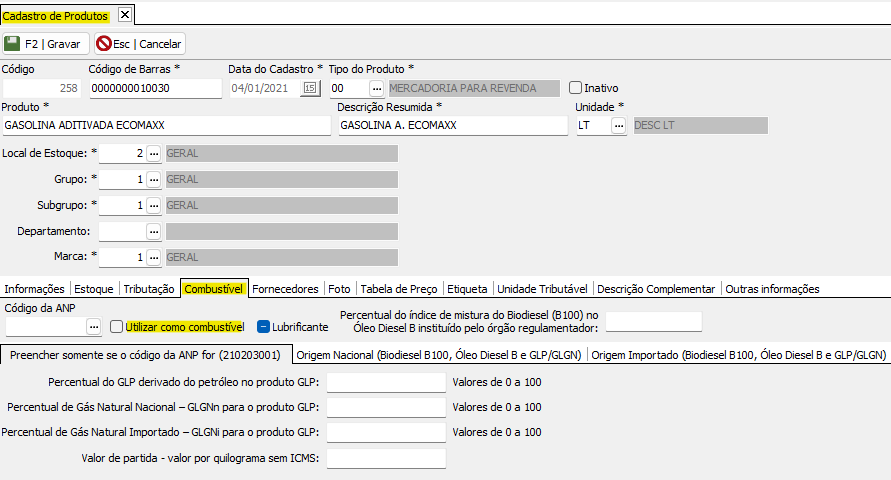Toggle the Lubrificante checkbox
The width and height of the screenshot is (891, 480).
264,327
